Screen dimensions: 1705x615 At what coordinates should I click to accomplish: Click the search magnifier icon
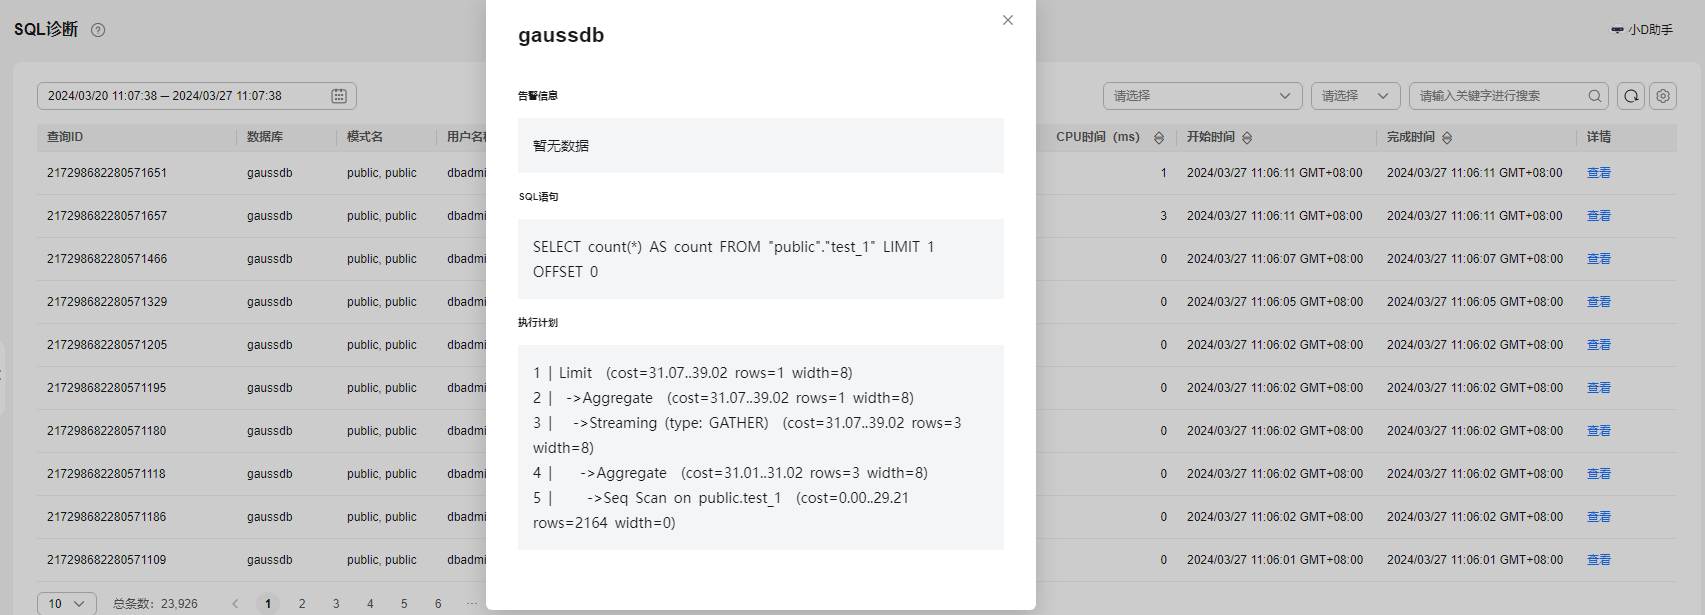[1595, 96]
